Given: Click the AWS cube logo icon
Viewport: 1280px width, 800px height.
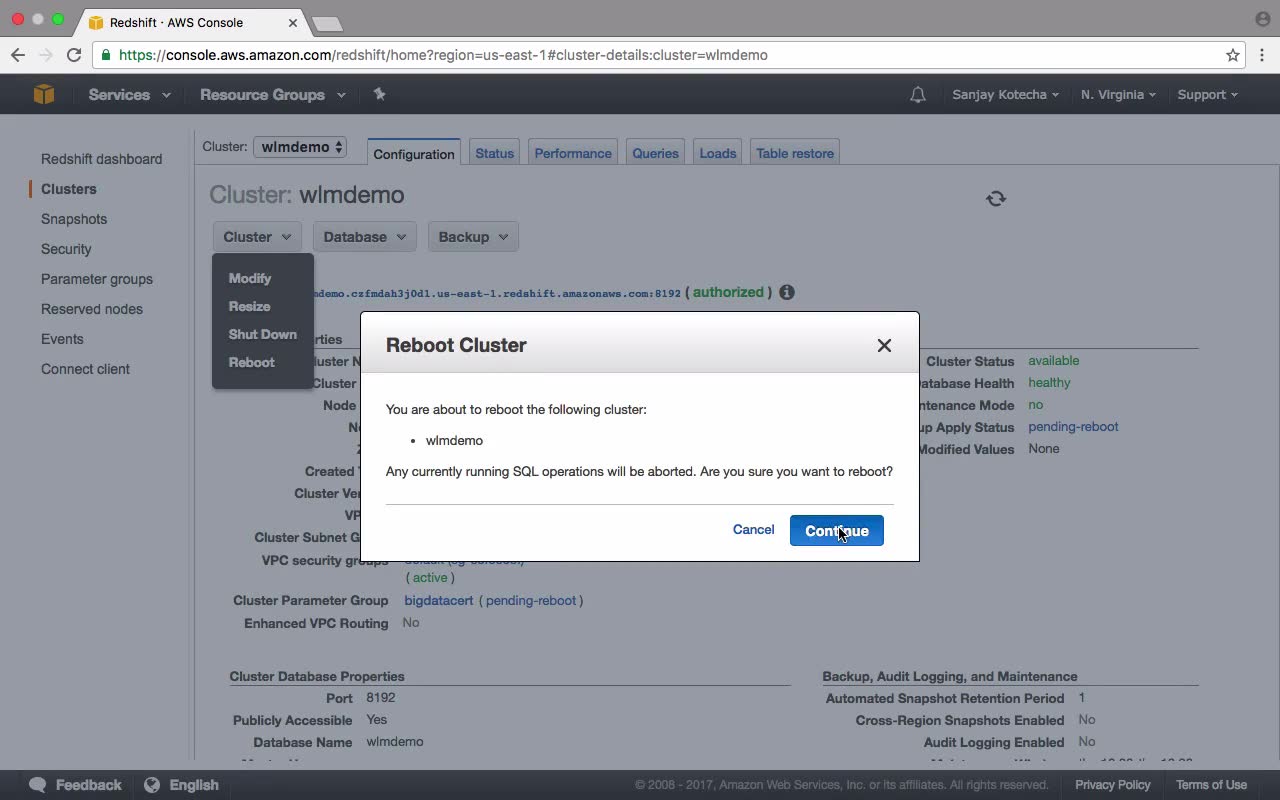Looking at the screenshot, I should coord(43,94).
